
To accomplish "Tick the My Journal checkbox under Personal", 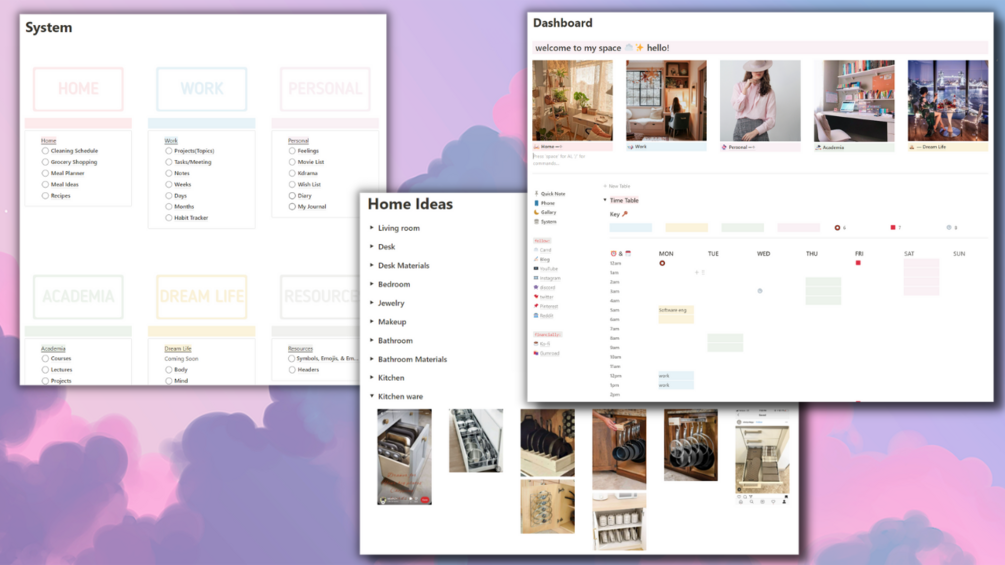I will pyautogui.click(x=292, y=206).
